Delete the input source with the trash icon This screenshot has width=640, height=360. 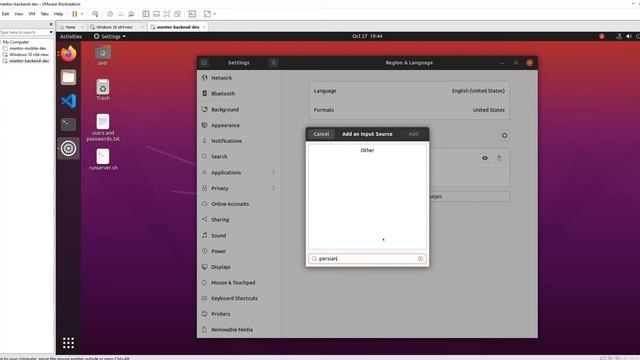(499, 158)
